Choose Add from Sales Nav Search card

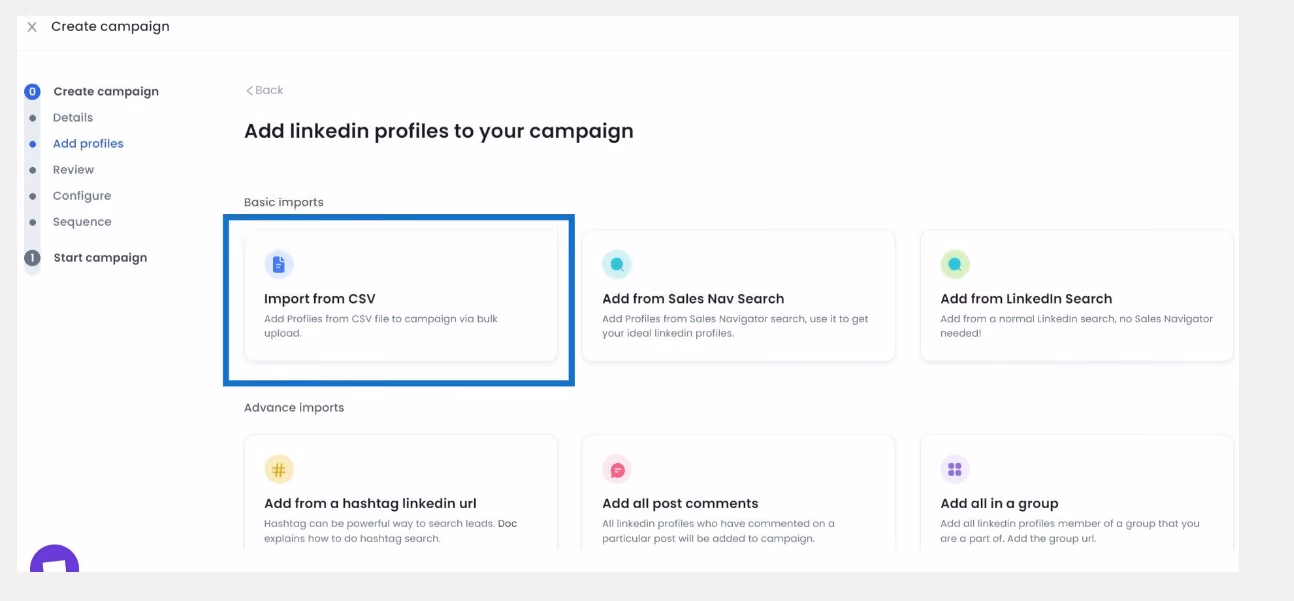click(738, 296)
